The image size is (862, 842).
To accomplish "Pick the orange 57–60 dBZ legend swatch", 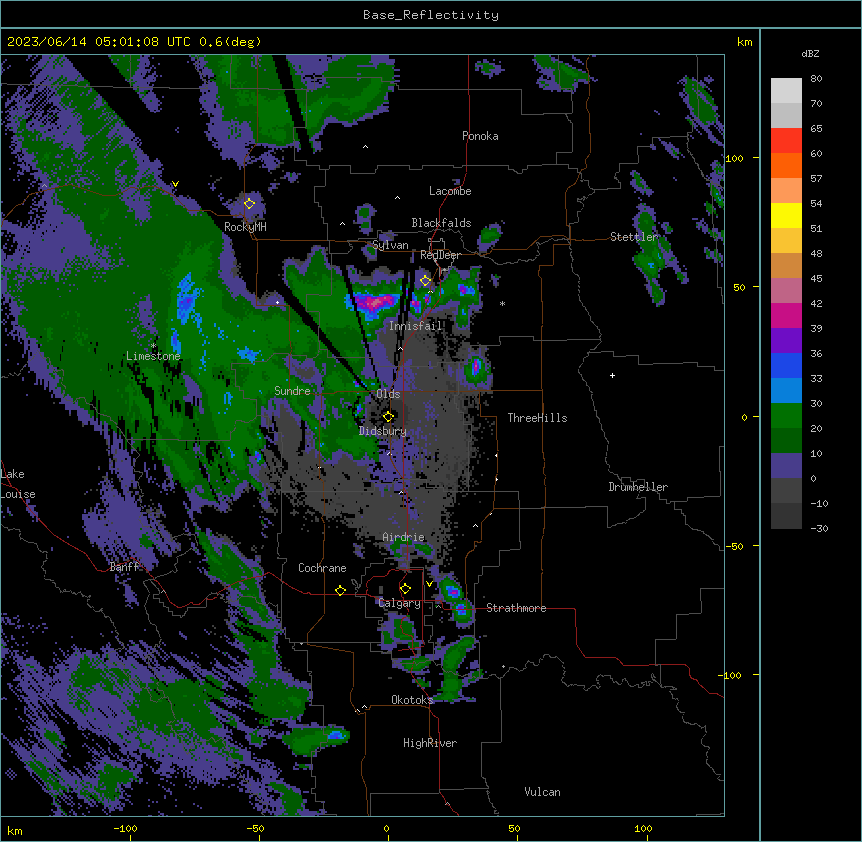I will [786, 165].
